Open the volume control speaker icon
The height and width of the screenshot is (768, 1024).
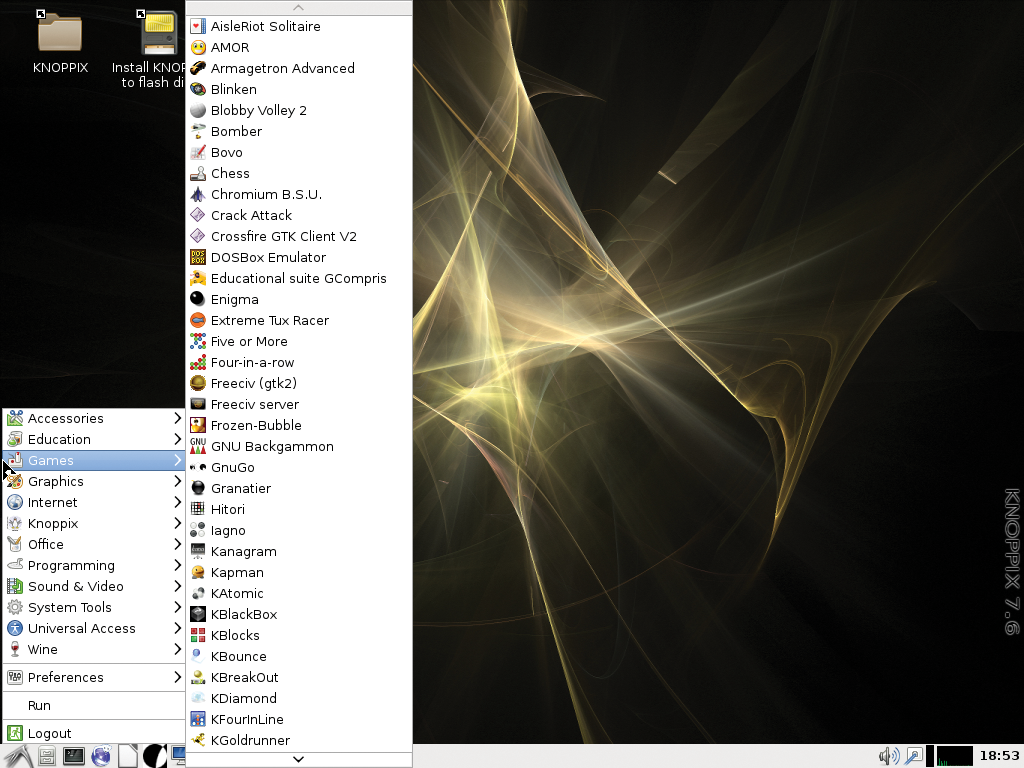pyautogui.click(x=889, y=756)
